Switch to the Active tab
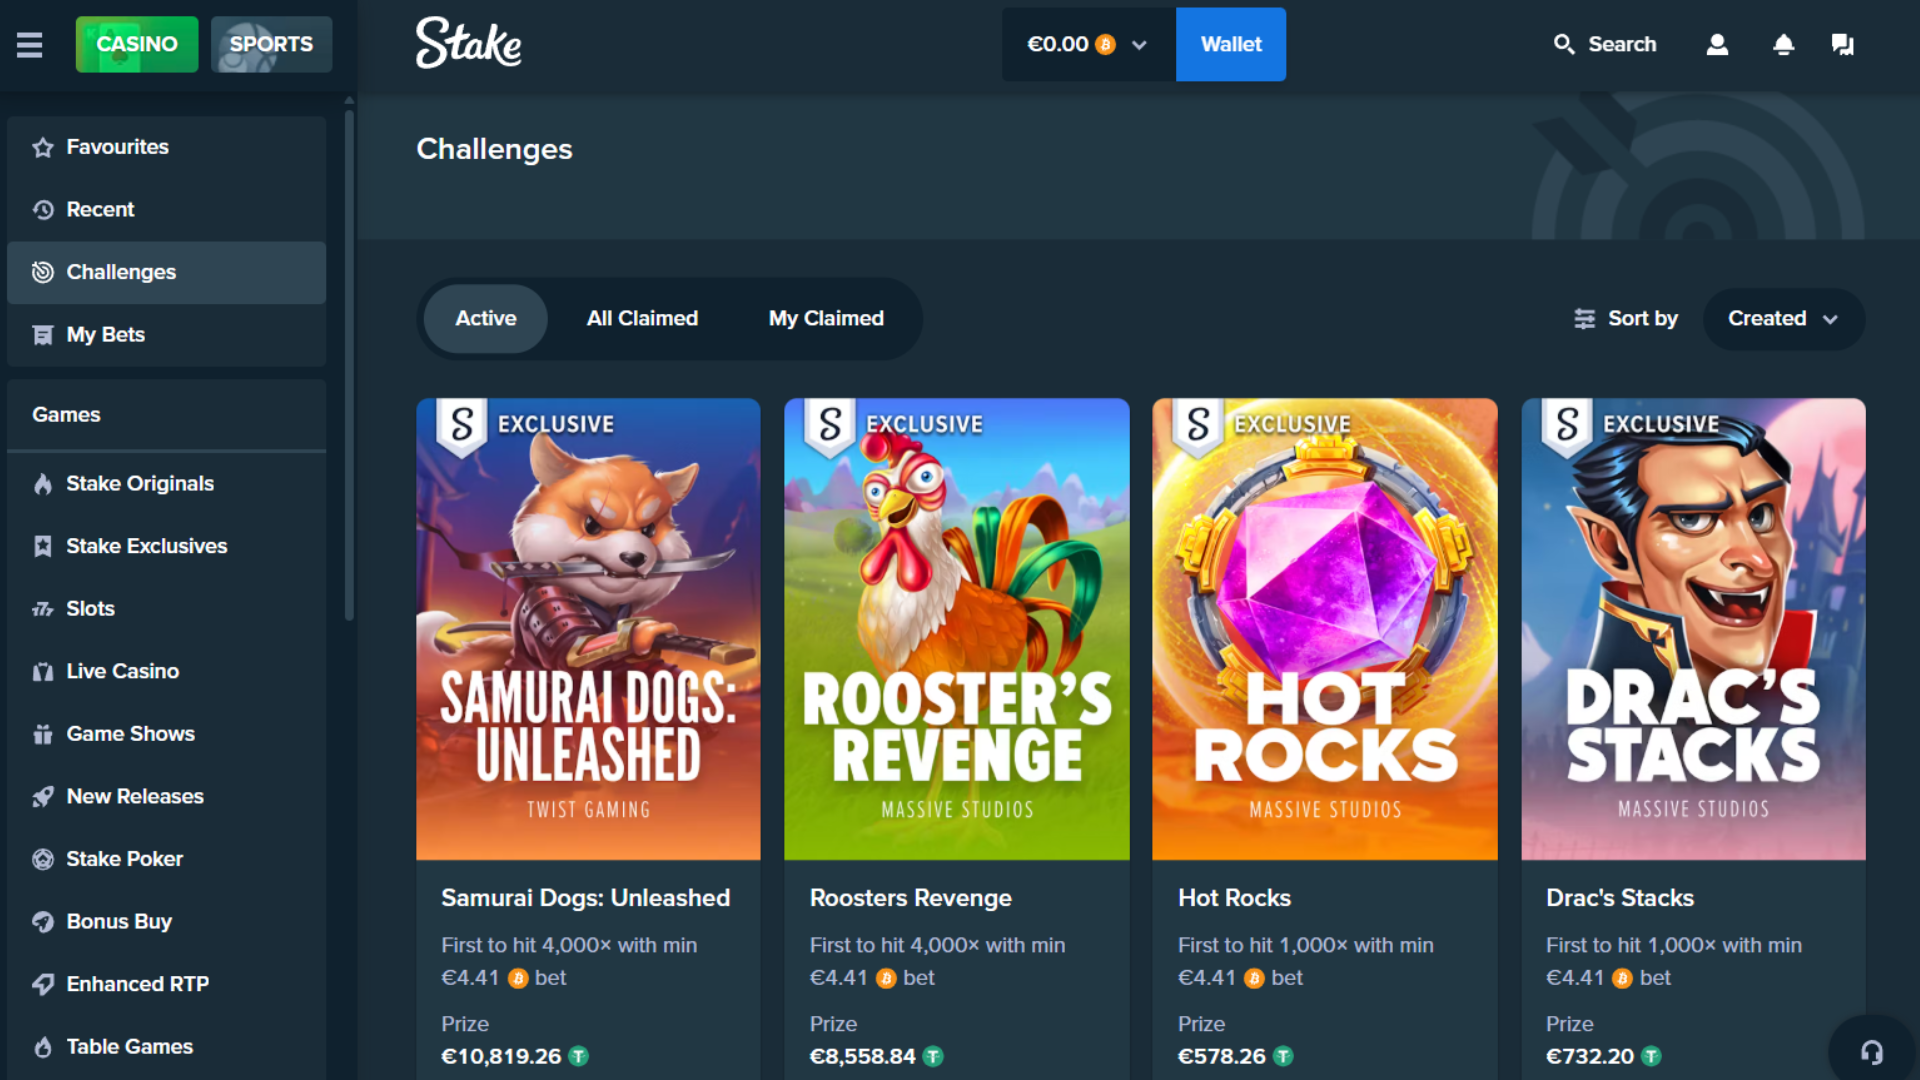This screenshot has height=1080, width=1920. [485, 319]
